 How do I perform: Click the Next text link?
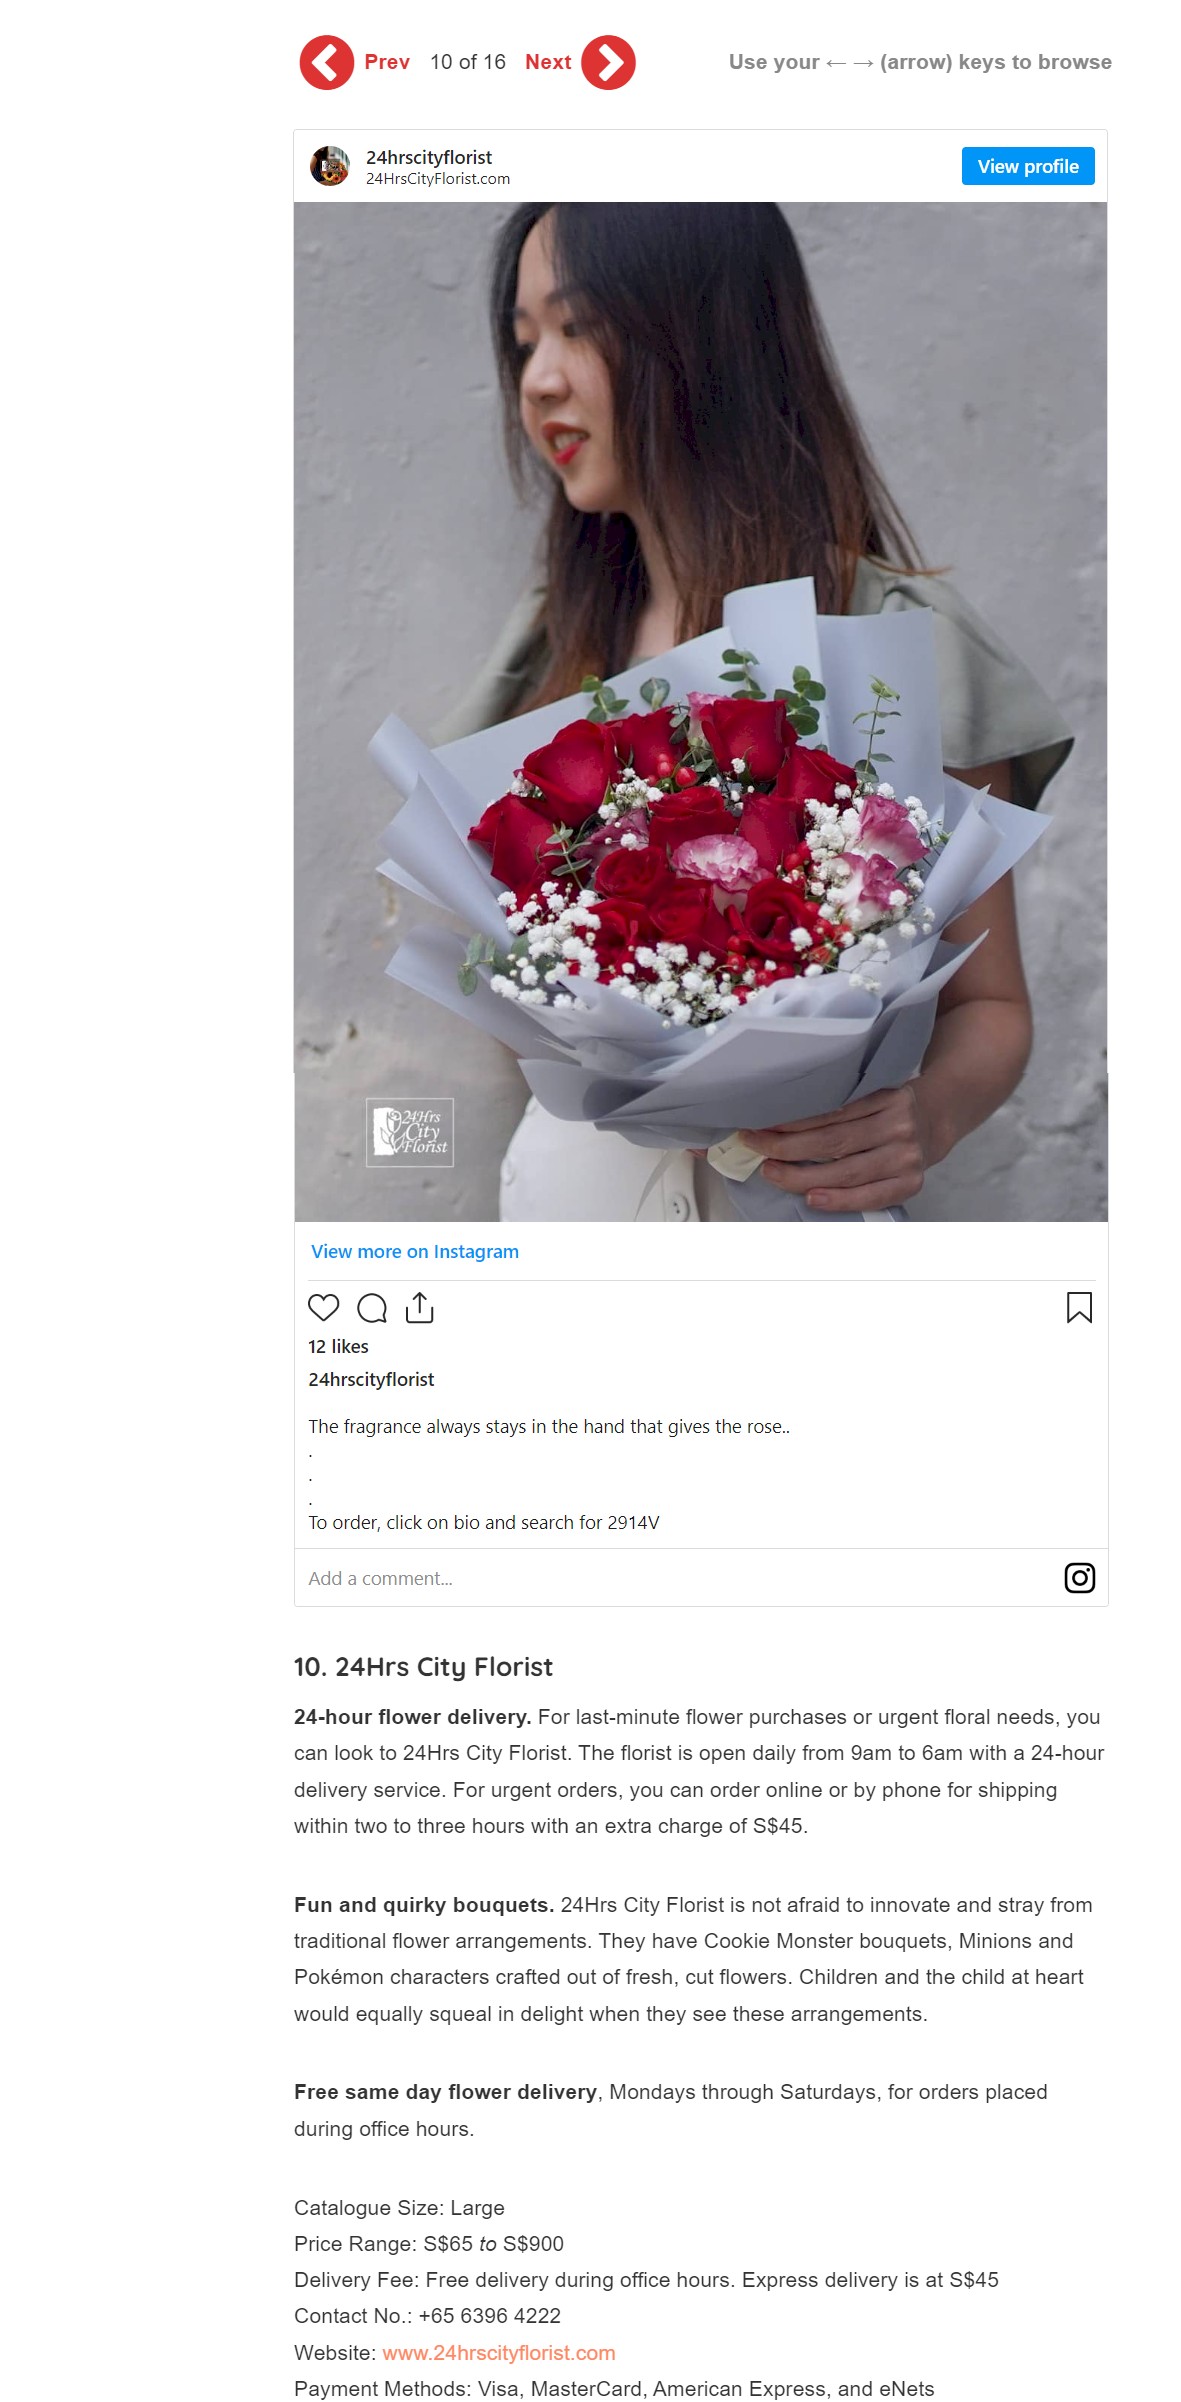(548, 62)
